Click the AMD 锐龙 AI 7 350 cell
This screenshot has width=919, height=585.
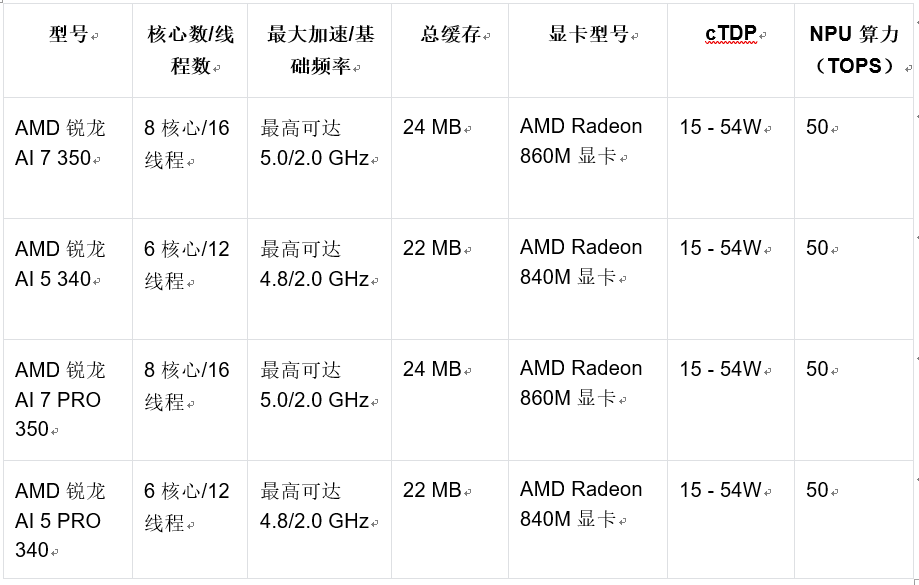[60, 143]
